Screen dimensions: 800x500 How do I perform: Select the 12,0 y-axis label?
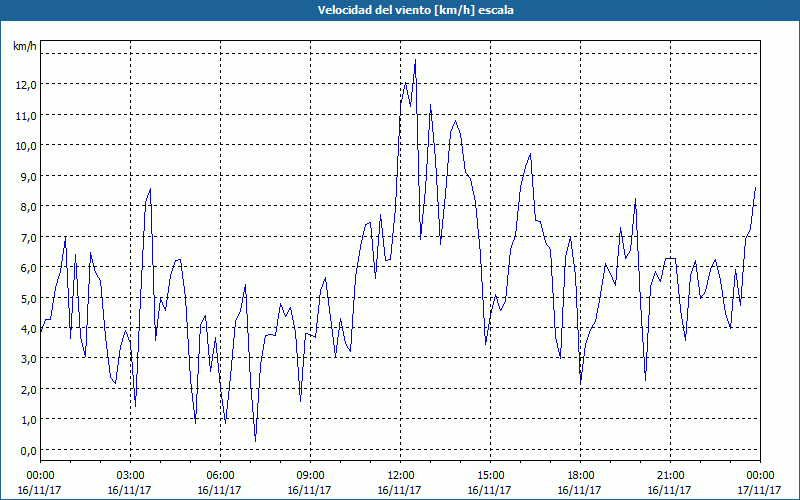click(x=26, y=85)
